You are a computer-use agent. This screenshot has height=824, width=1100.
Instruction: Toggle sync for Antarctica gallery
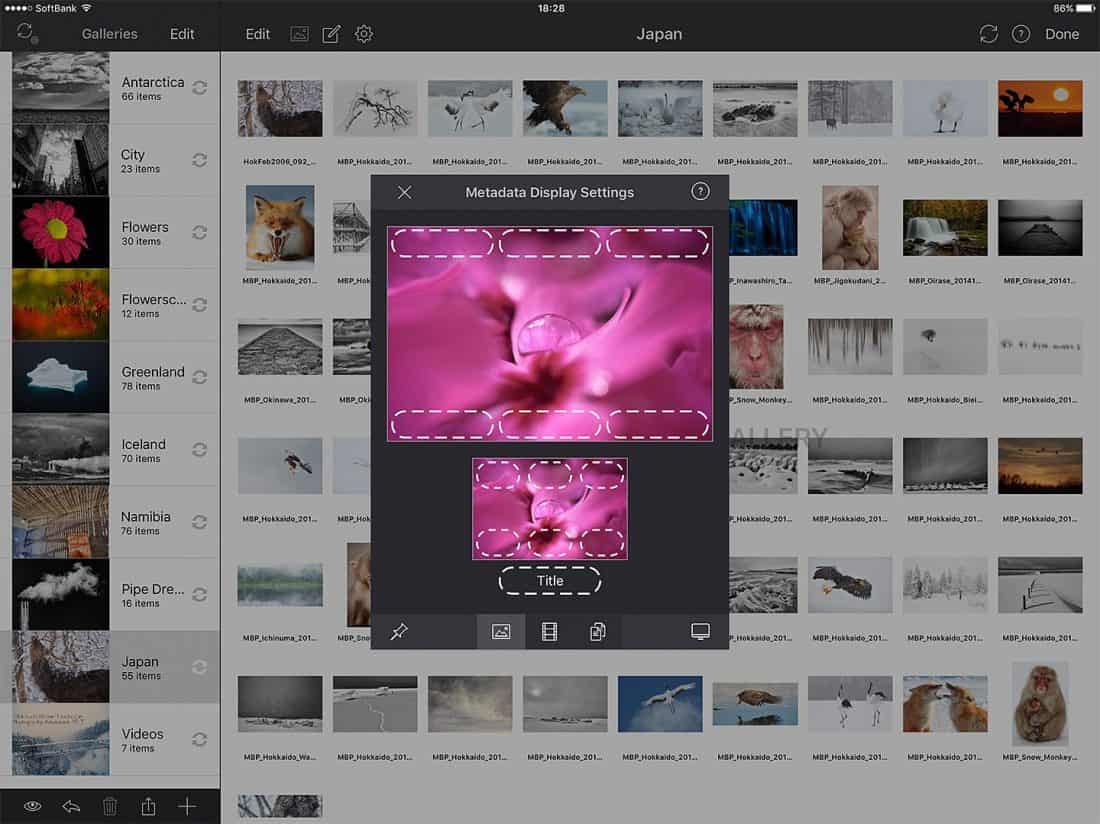(x=200, y=88)
